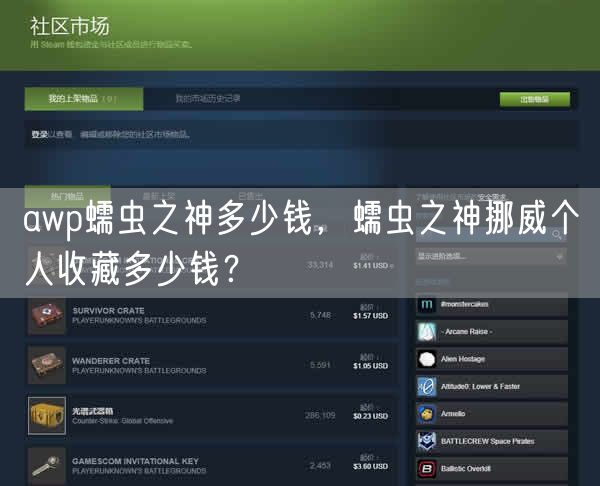Open the WANDERER CRATE listing name
This screenshot has height=486, width=600.
click(x=111, y=361)
